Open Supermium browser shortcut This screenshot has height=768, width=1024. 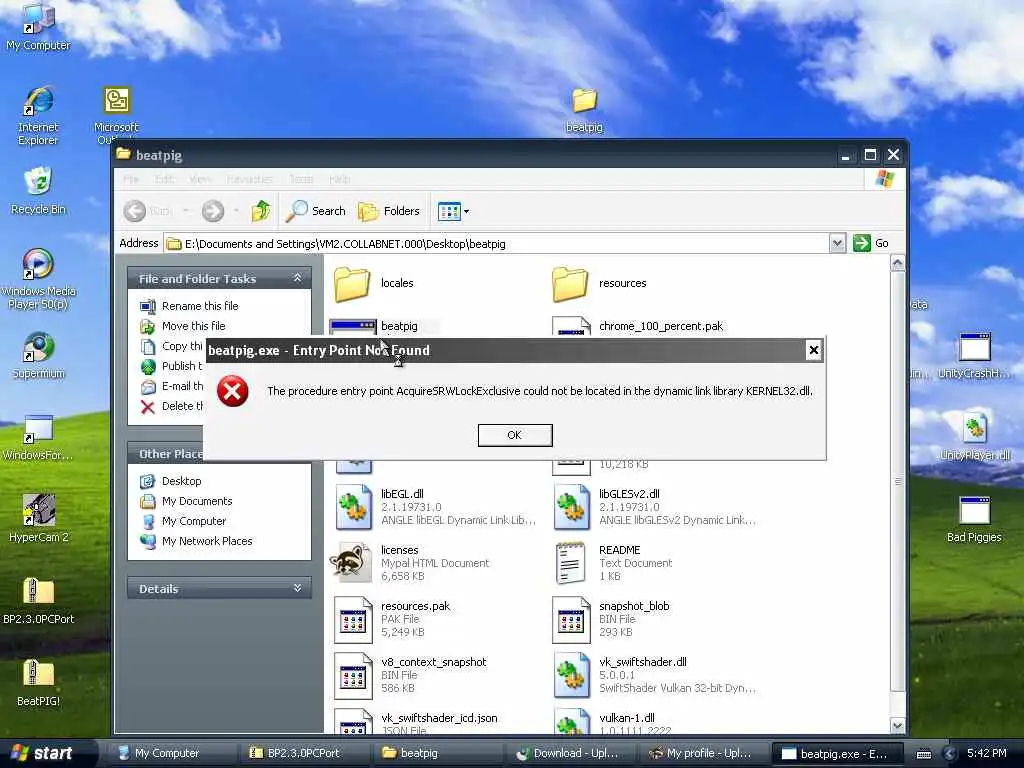pos(38,356)
